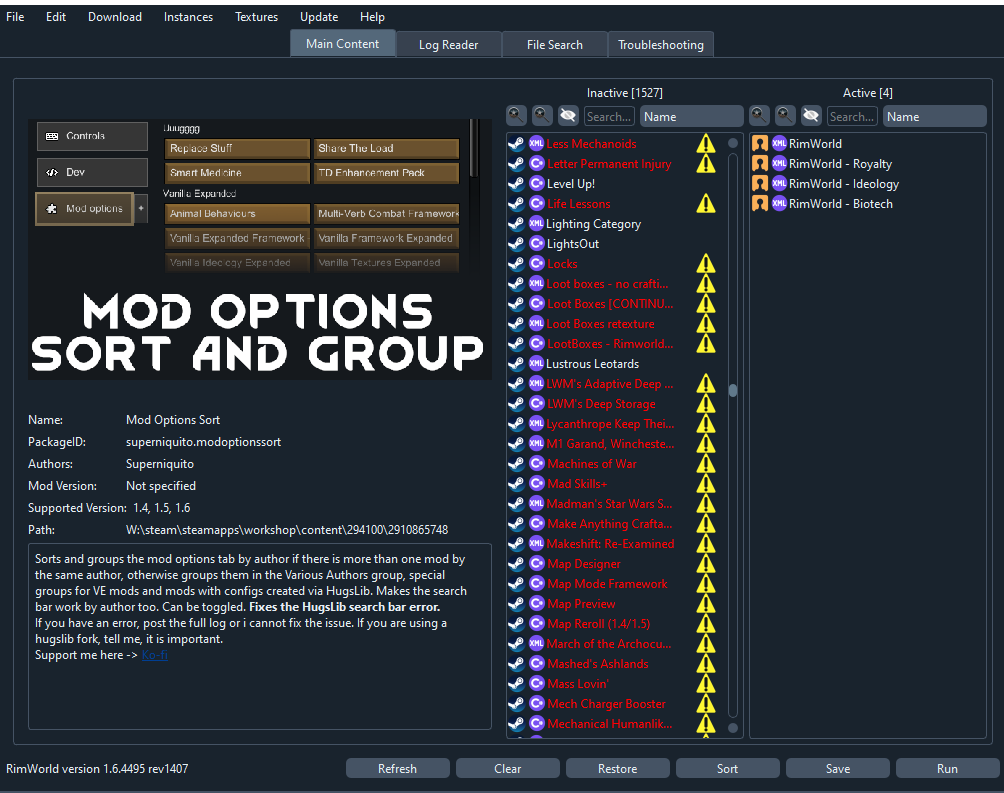Click the Ludeon icon next to RimWorld - Biotech

[x=759, y=204]
